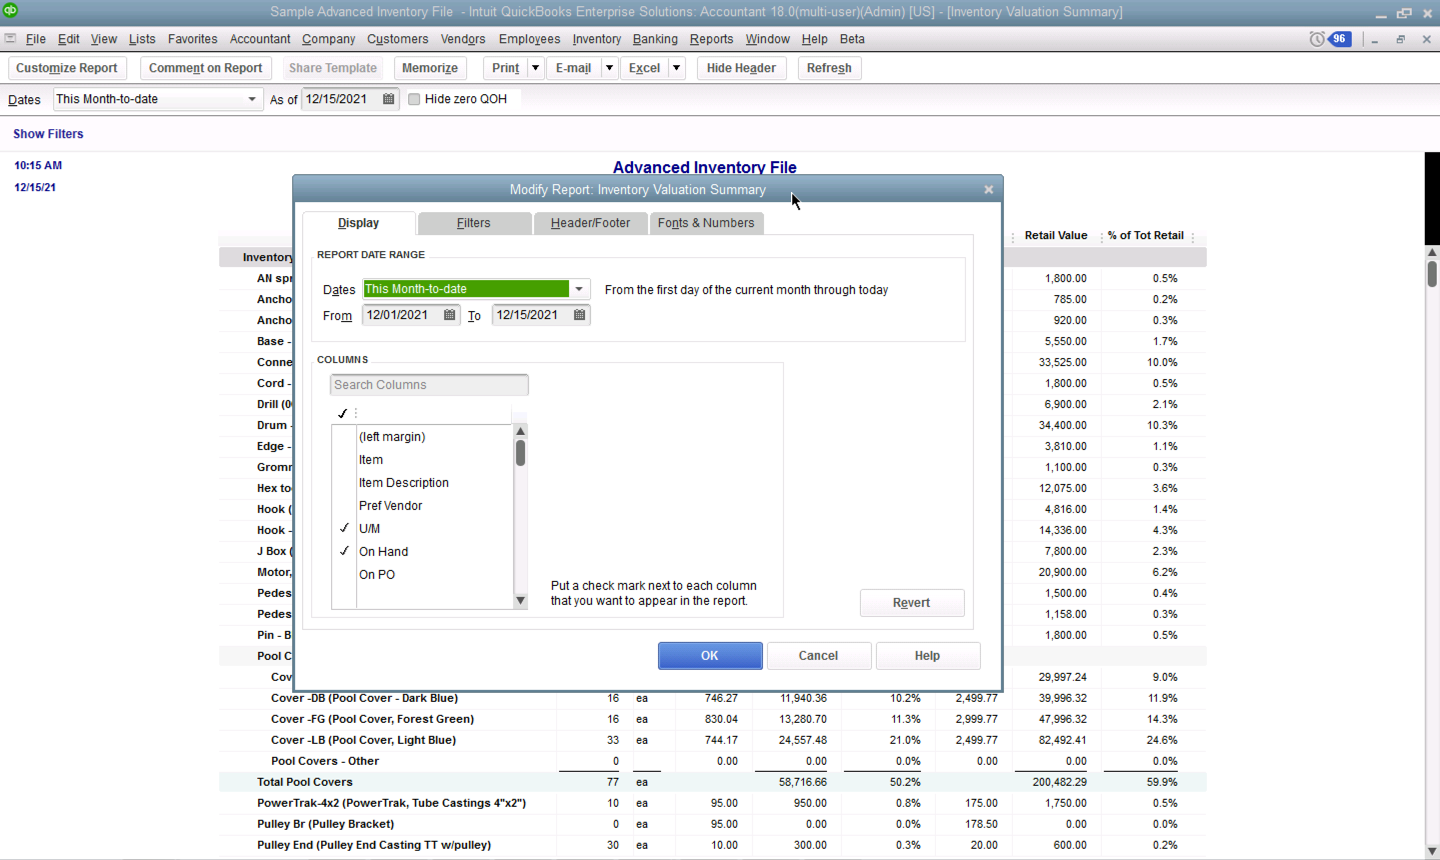This screenshot has height=860, width=1440.
Task: Click the reminders clock icon in menu bar
Action: click(1317, 39)
